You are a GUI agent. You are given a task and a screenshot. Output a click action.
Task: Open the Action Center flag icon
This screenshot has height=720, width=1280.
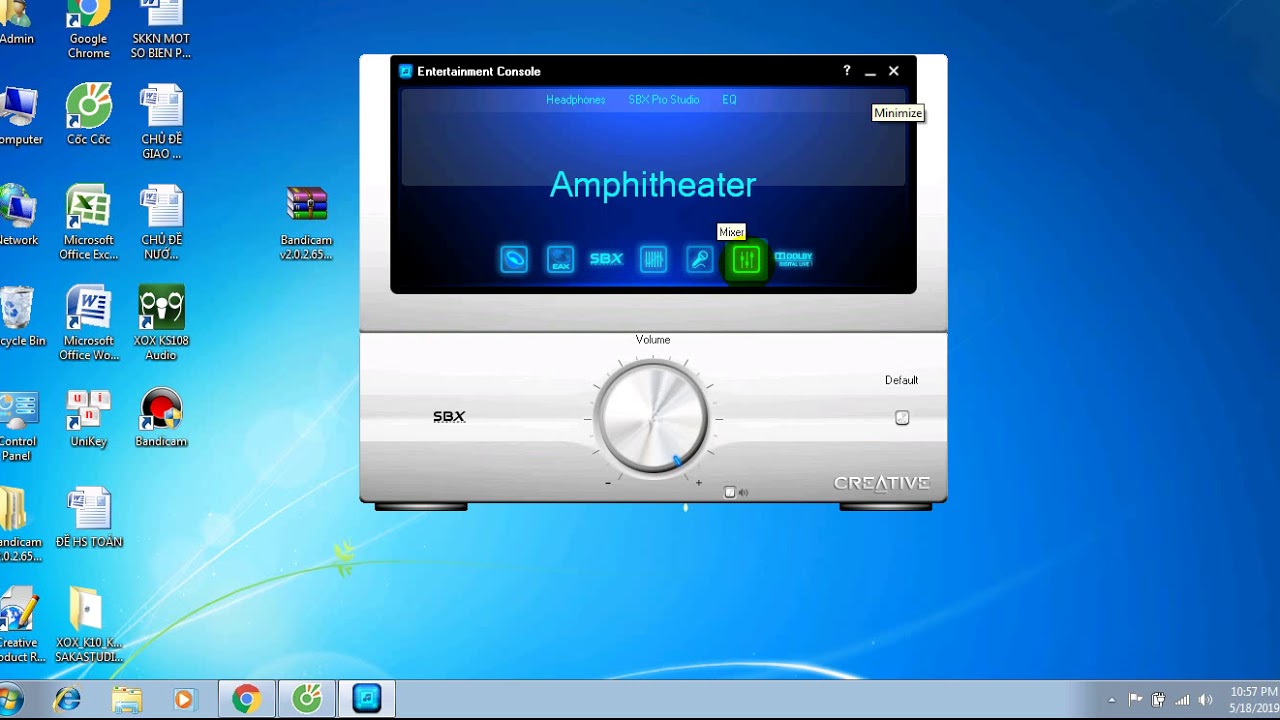tap(1135, 700)
